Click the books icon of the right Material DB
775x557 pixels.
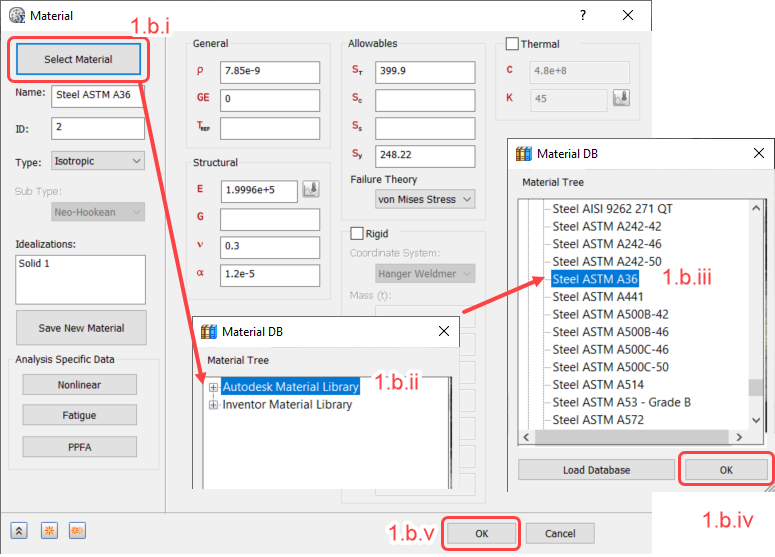(523, 154)
